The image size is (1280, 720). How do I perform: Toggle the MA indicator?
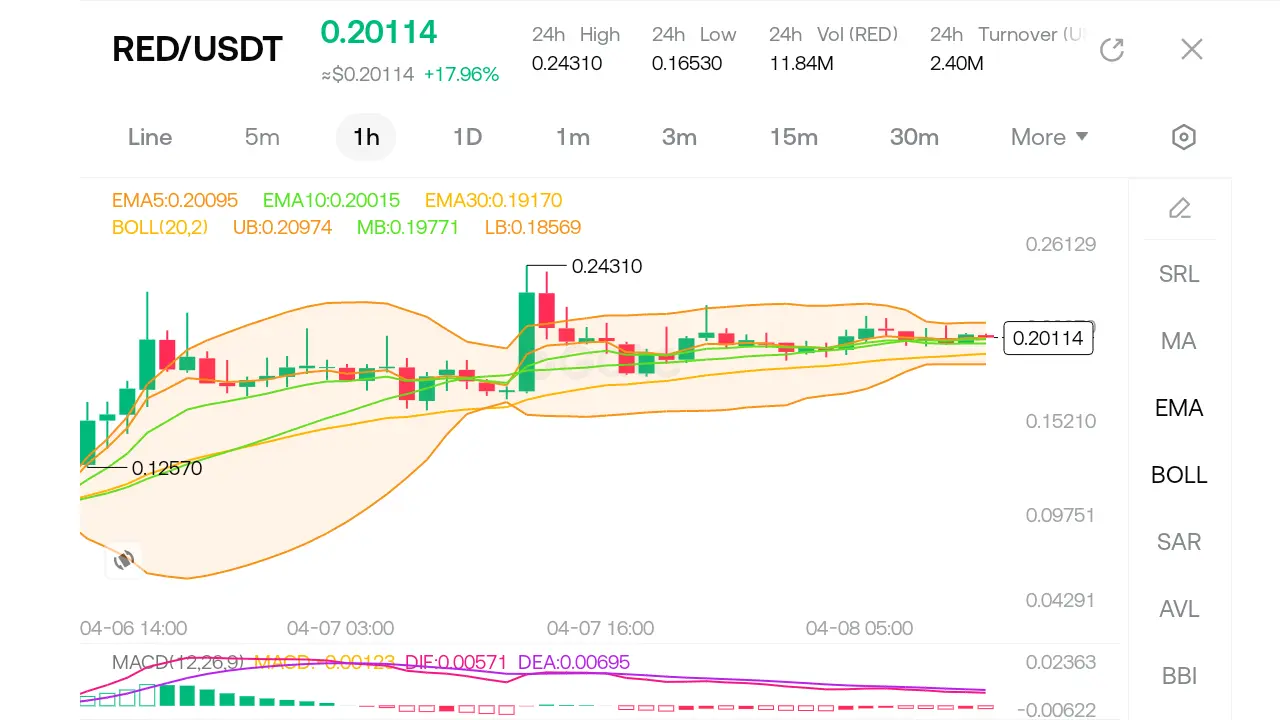1179,341
